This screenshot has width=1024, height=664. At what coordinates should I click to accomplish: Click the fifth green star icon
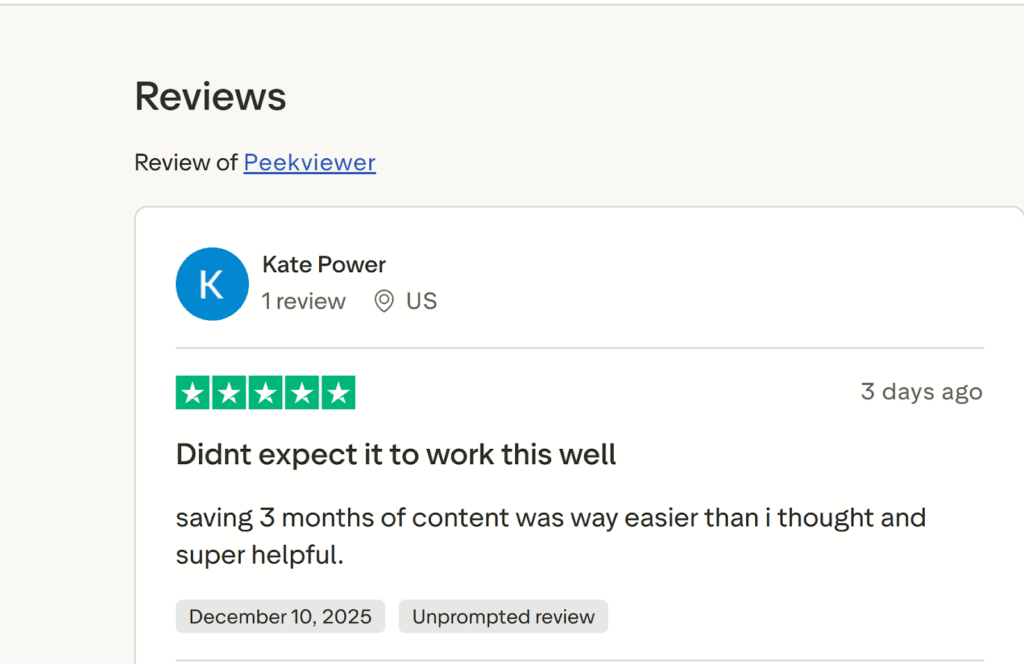point(337,392)
